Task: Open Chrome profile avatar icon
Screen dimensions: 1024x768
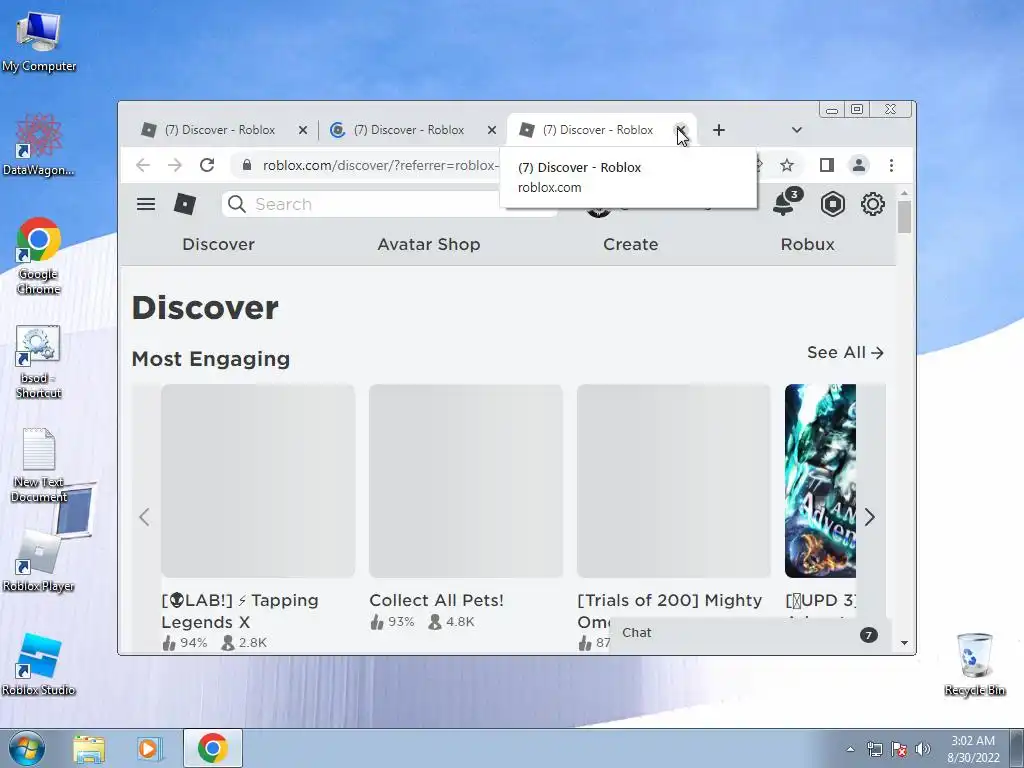Action: tap(859, 165)
